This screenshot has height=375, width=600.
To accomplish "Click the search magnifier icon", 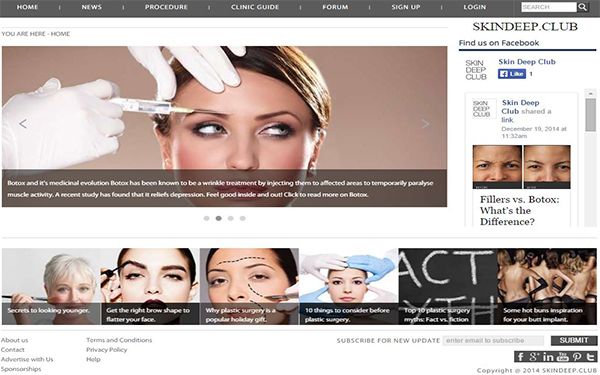I will 582,7.
